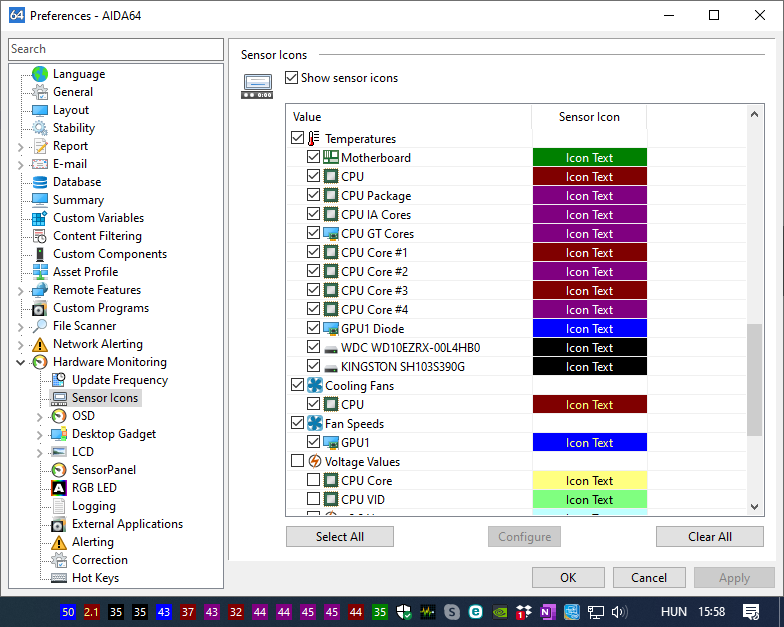Click the Select All button
The width and height of the screenshot is (784, 627).
pyautogui.click(x=340, y=536)
